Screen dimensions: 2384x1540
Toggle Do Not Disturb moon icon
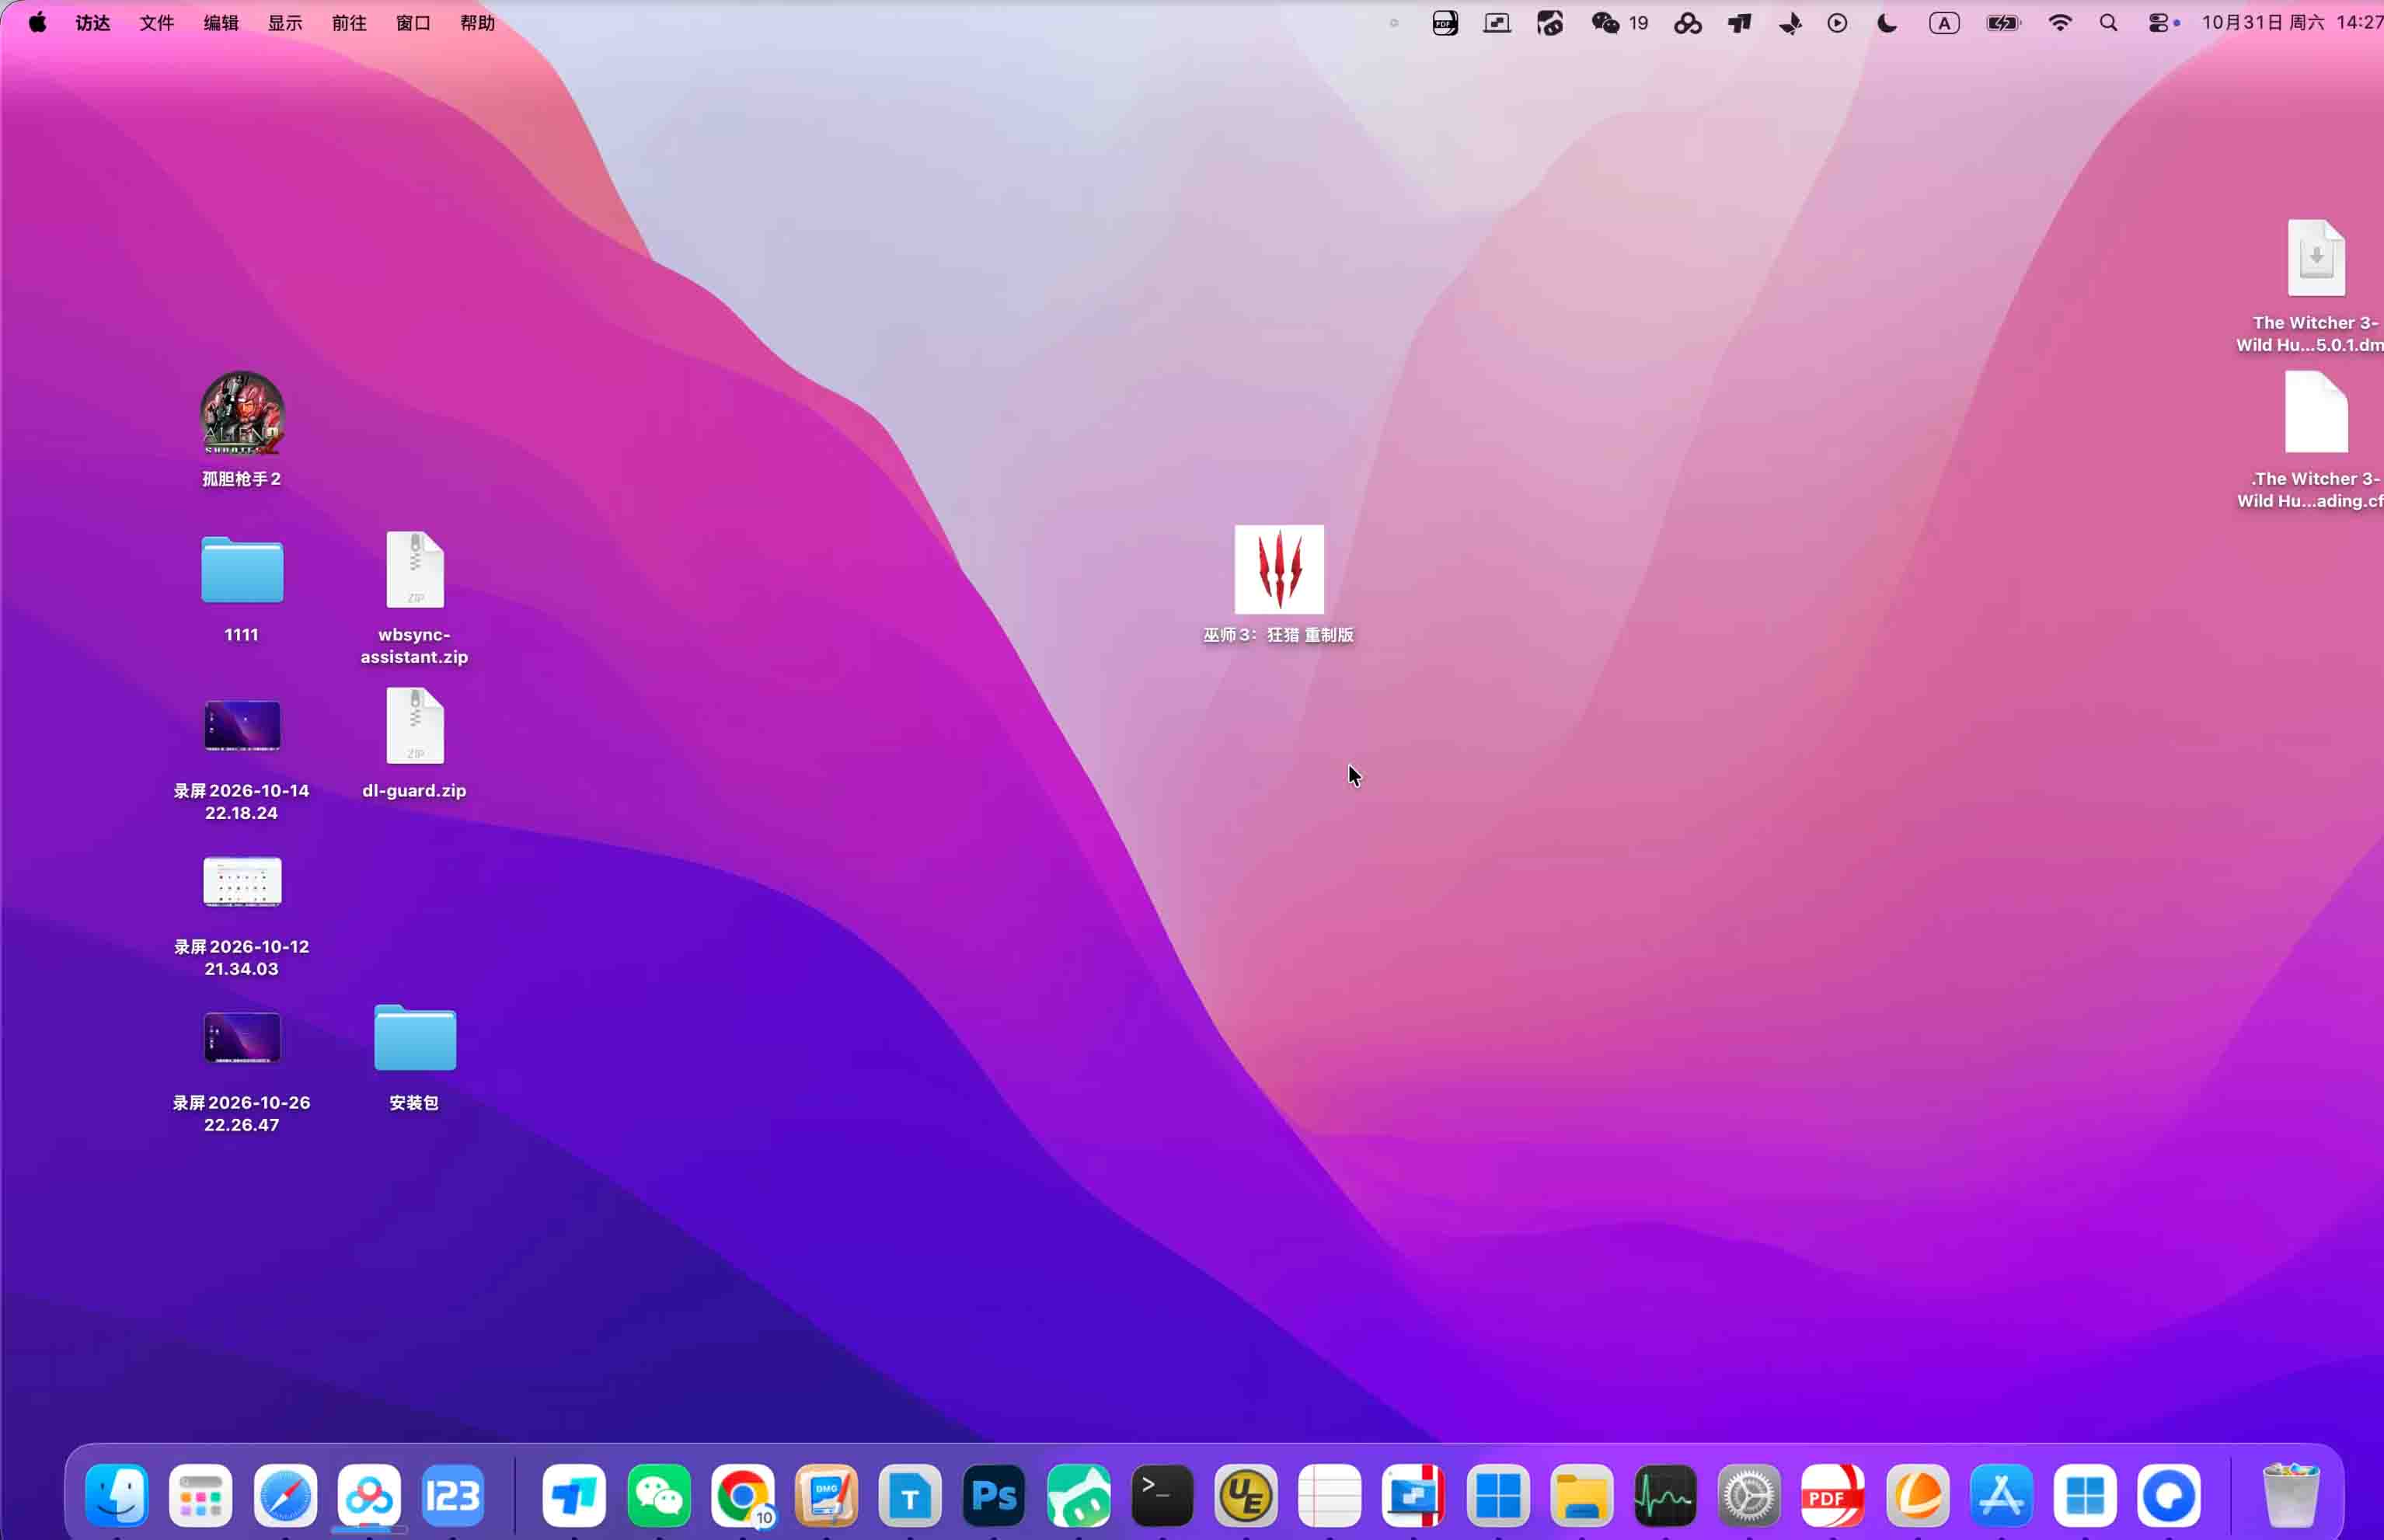point(1887,22)
